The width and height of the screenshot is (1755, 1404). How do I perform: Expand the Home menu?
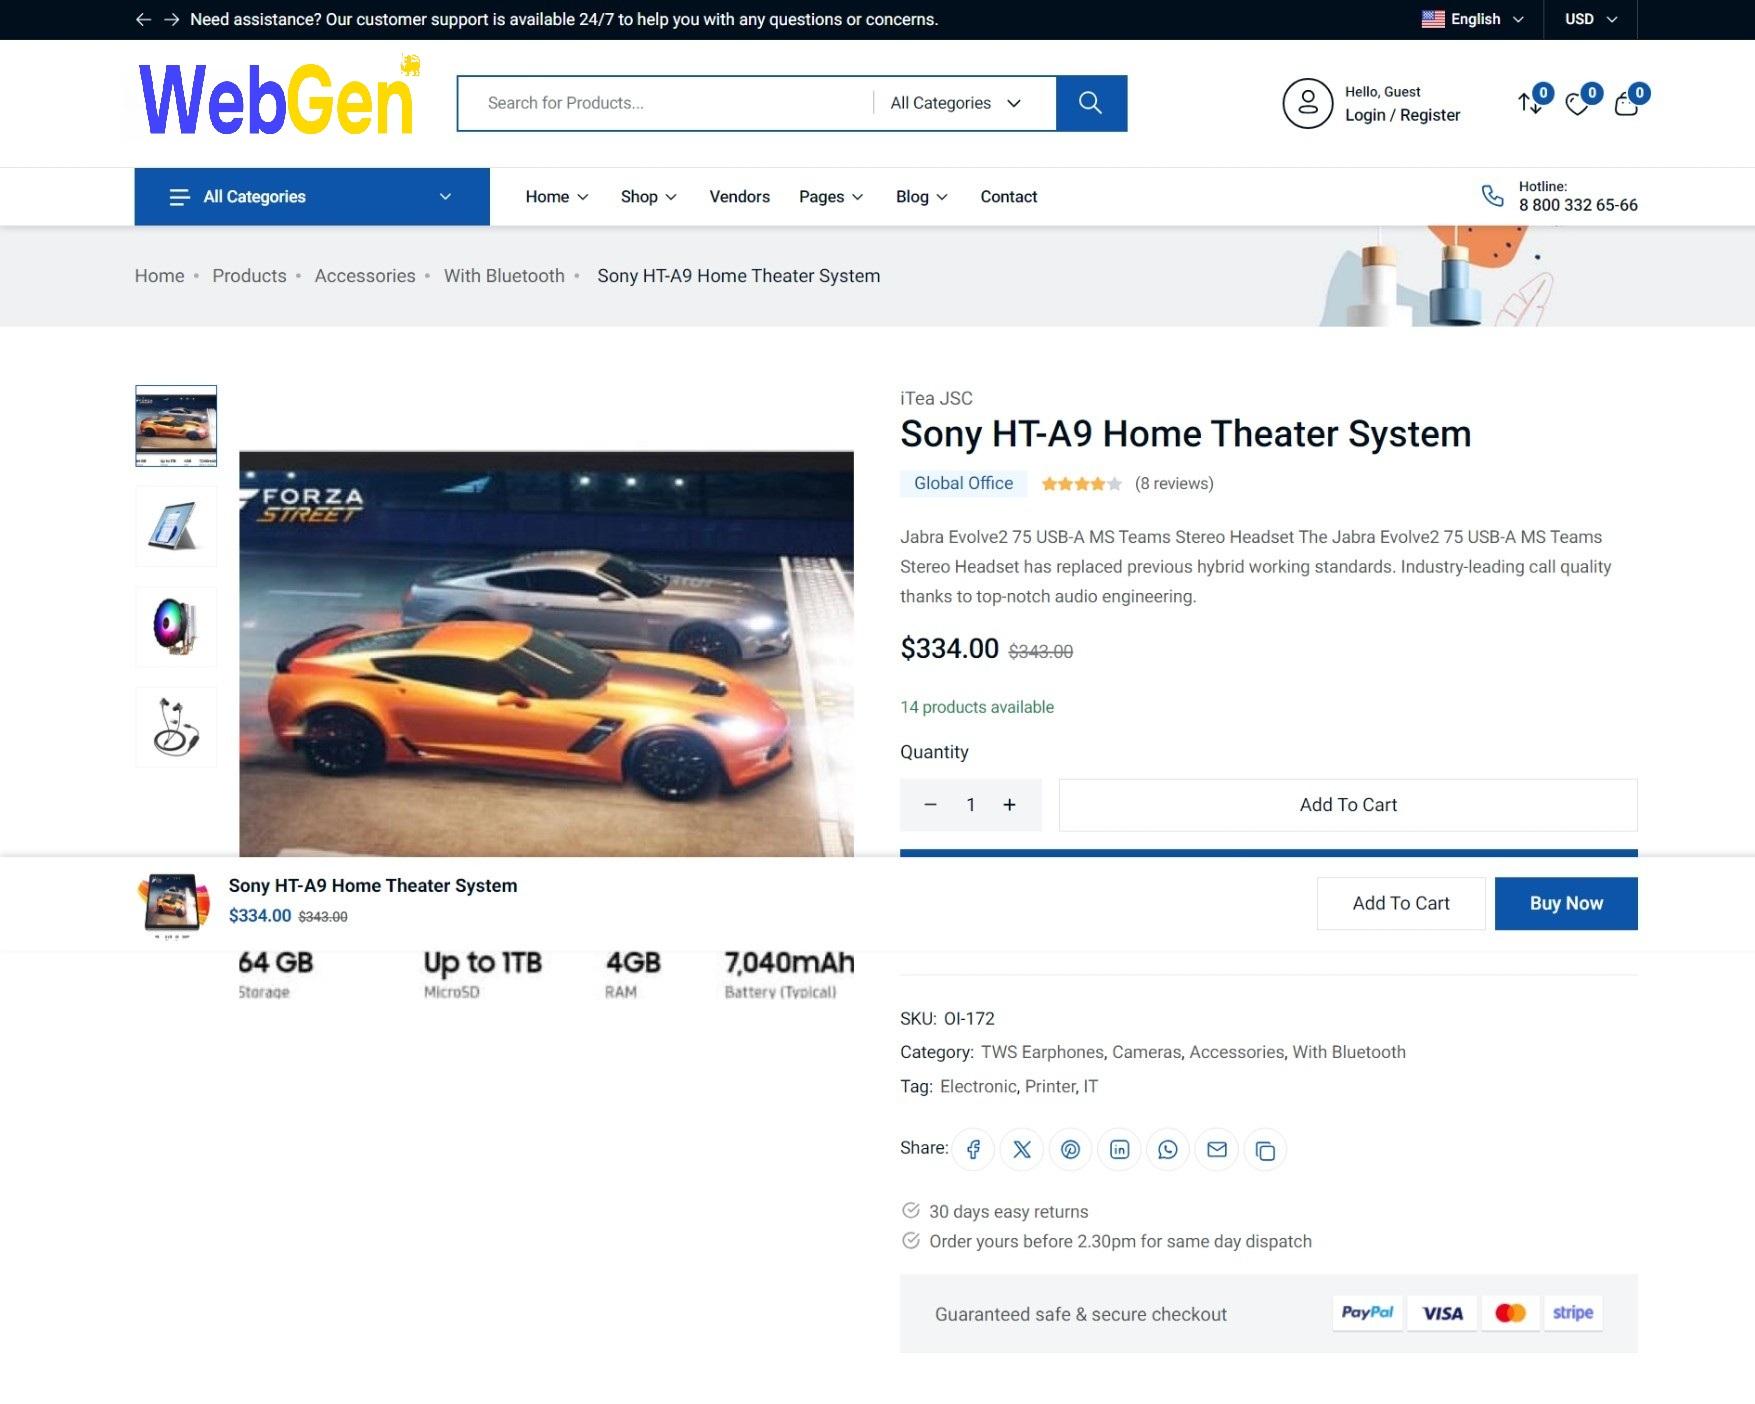[557, 197]
